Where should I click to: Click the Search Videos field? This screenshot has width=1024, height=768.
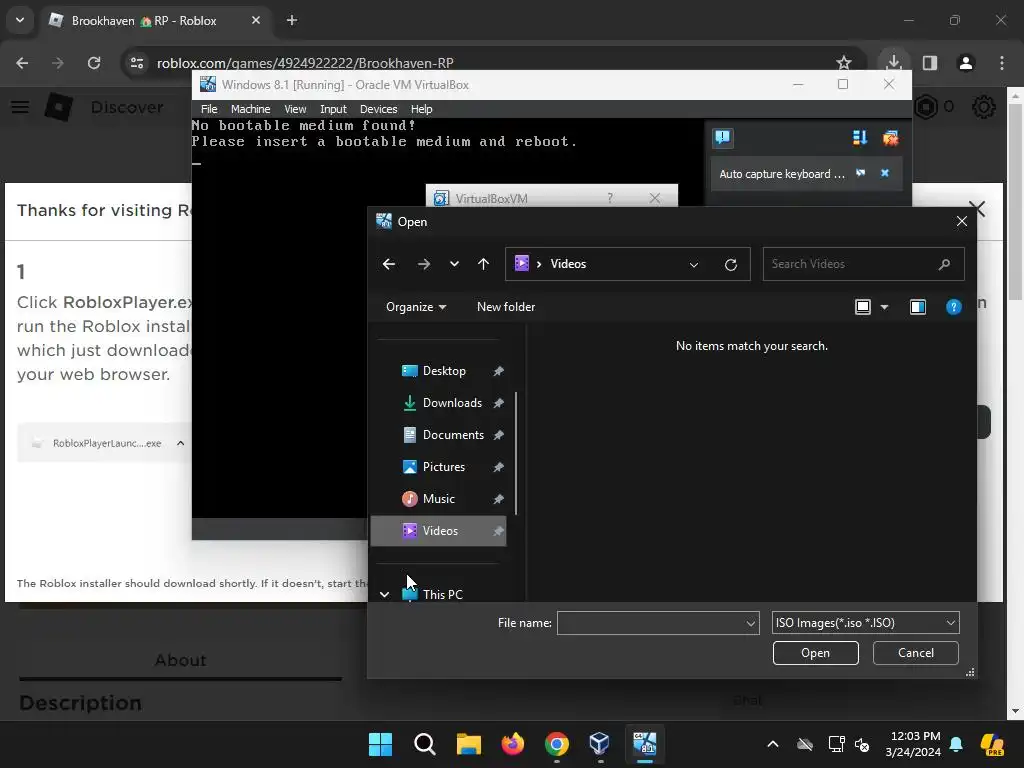point(863,264)
